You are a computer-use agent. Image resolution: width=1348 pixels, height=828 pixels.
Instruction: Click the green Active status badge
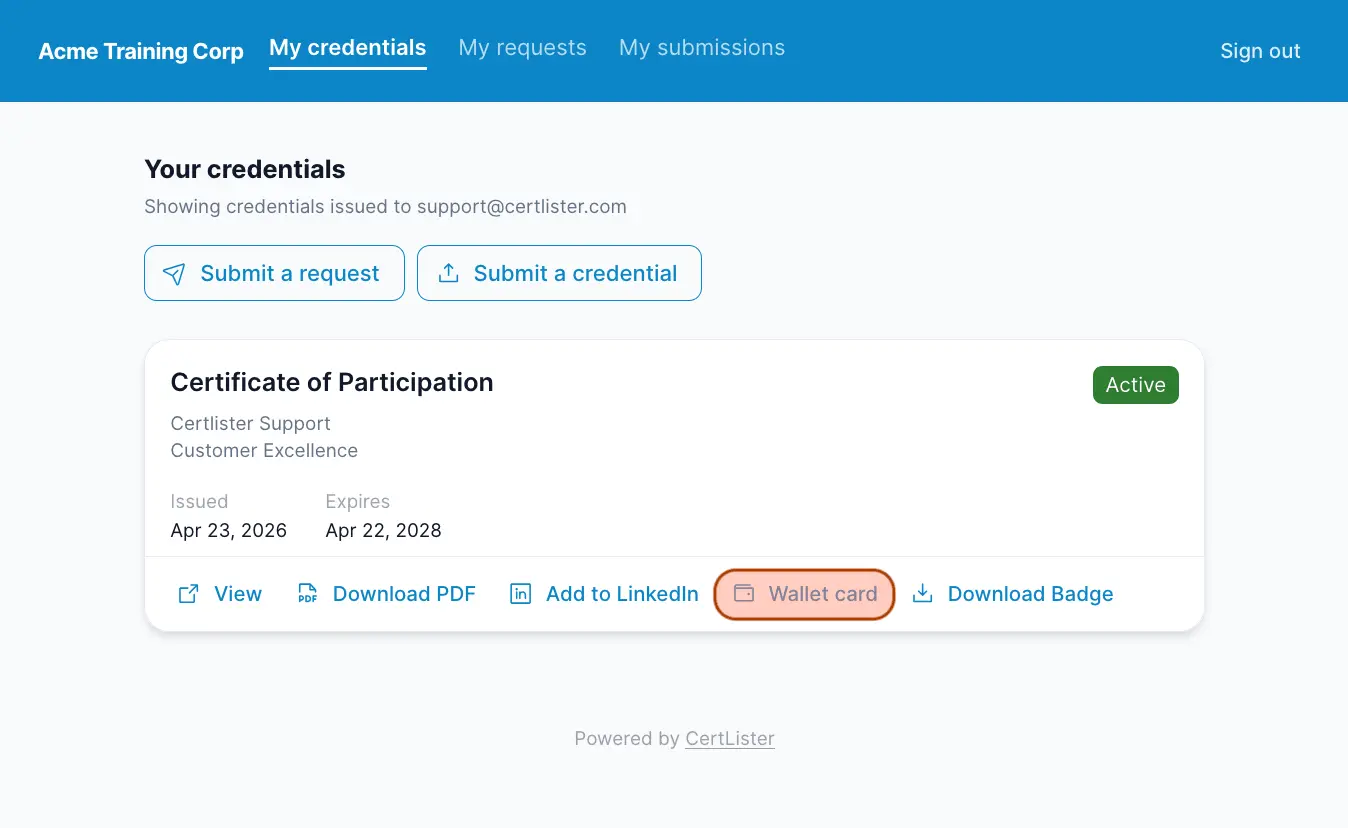[x=1135, y=385]
